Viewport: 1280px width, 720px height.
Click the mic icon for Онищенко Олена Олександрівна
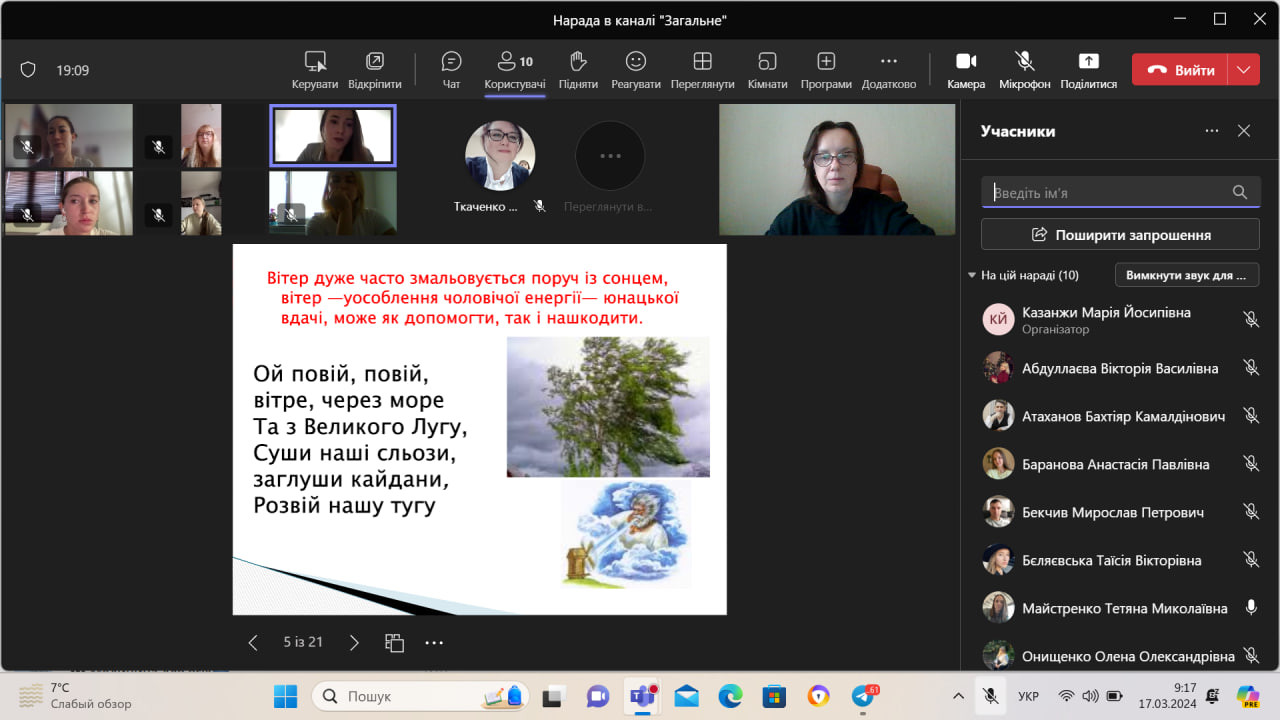click(x=1250, y=656)
